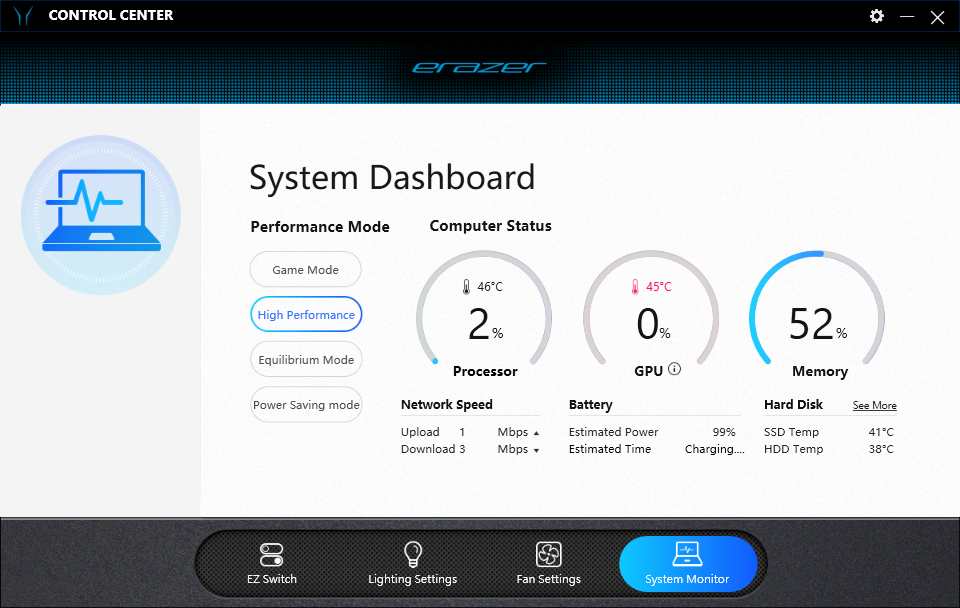Click the Estimated Power label
This screenshot has width=960, height=608.
tap(613, 432)
